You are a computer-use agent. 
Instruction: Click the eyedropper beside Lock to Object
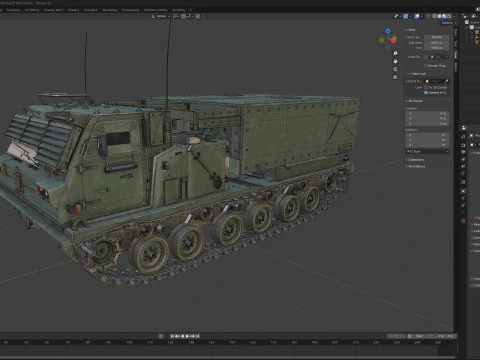pos(446,81)
